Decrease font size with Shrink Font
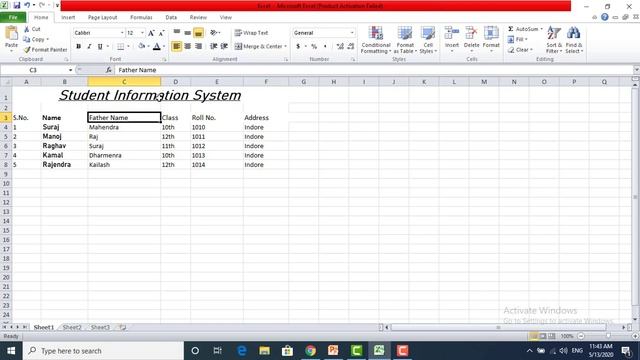 point(162,33)
